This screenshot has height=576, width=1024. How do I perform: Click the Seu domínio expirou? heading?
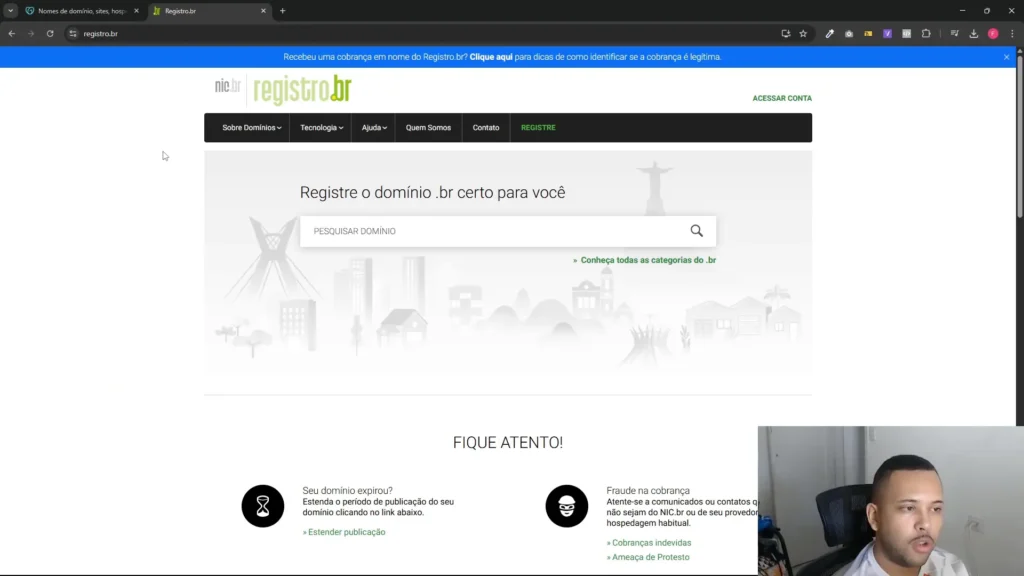(x=347, y=490)
